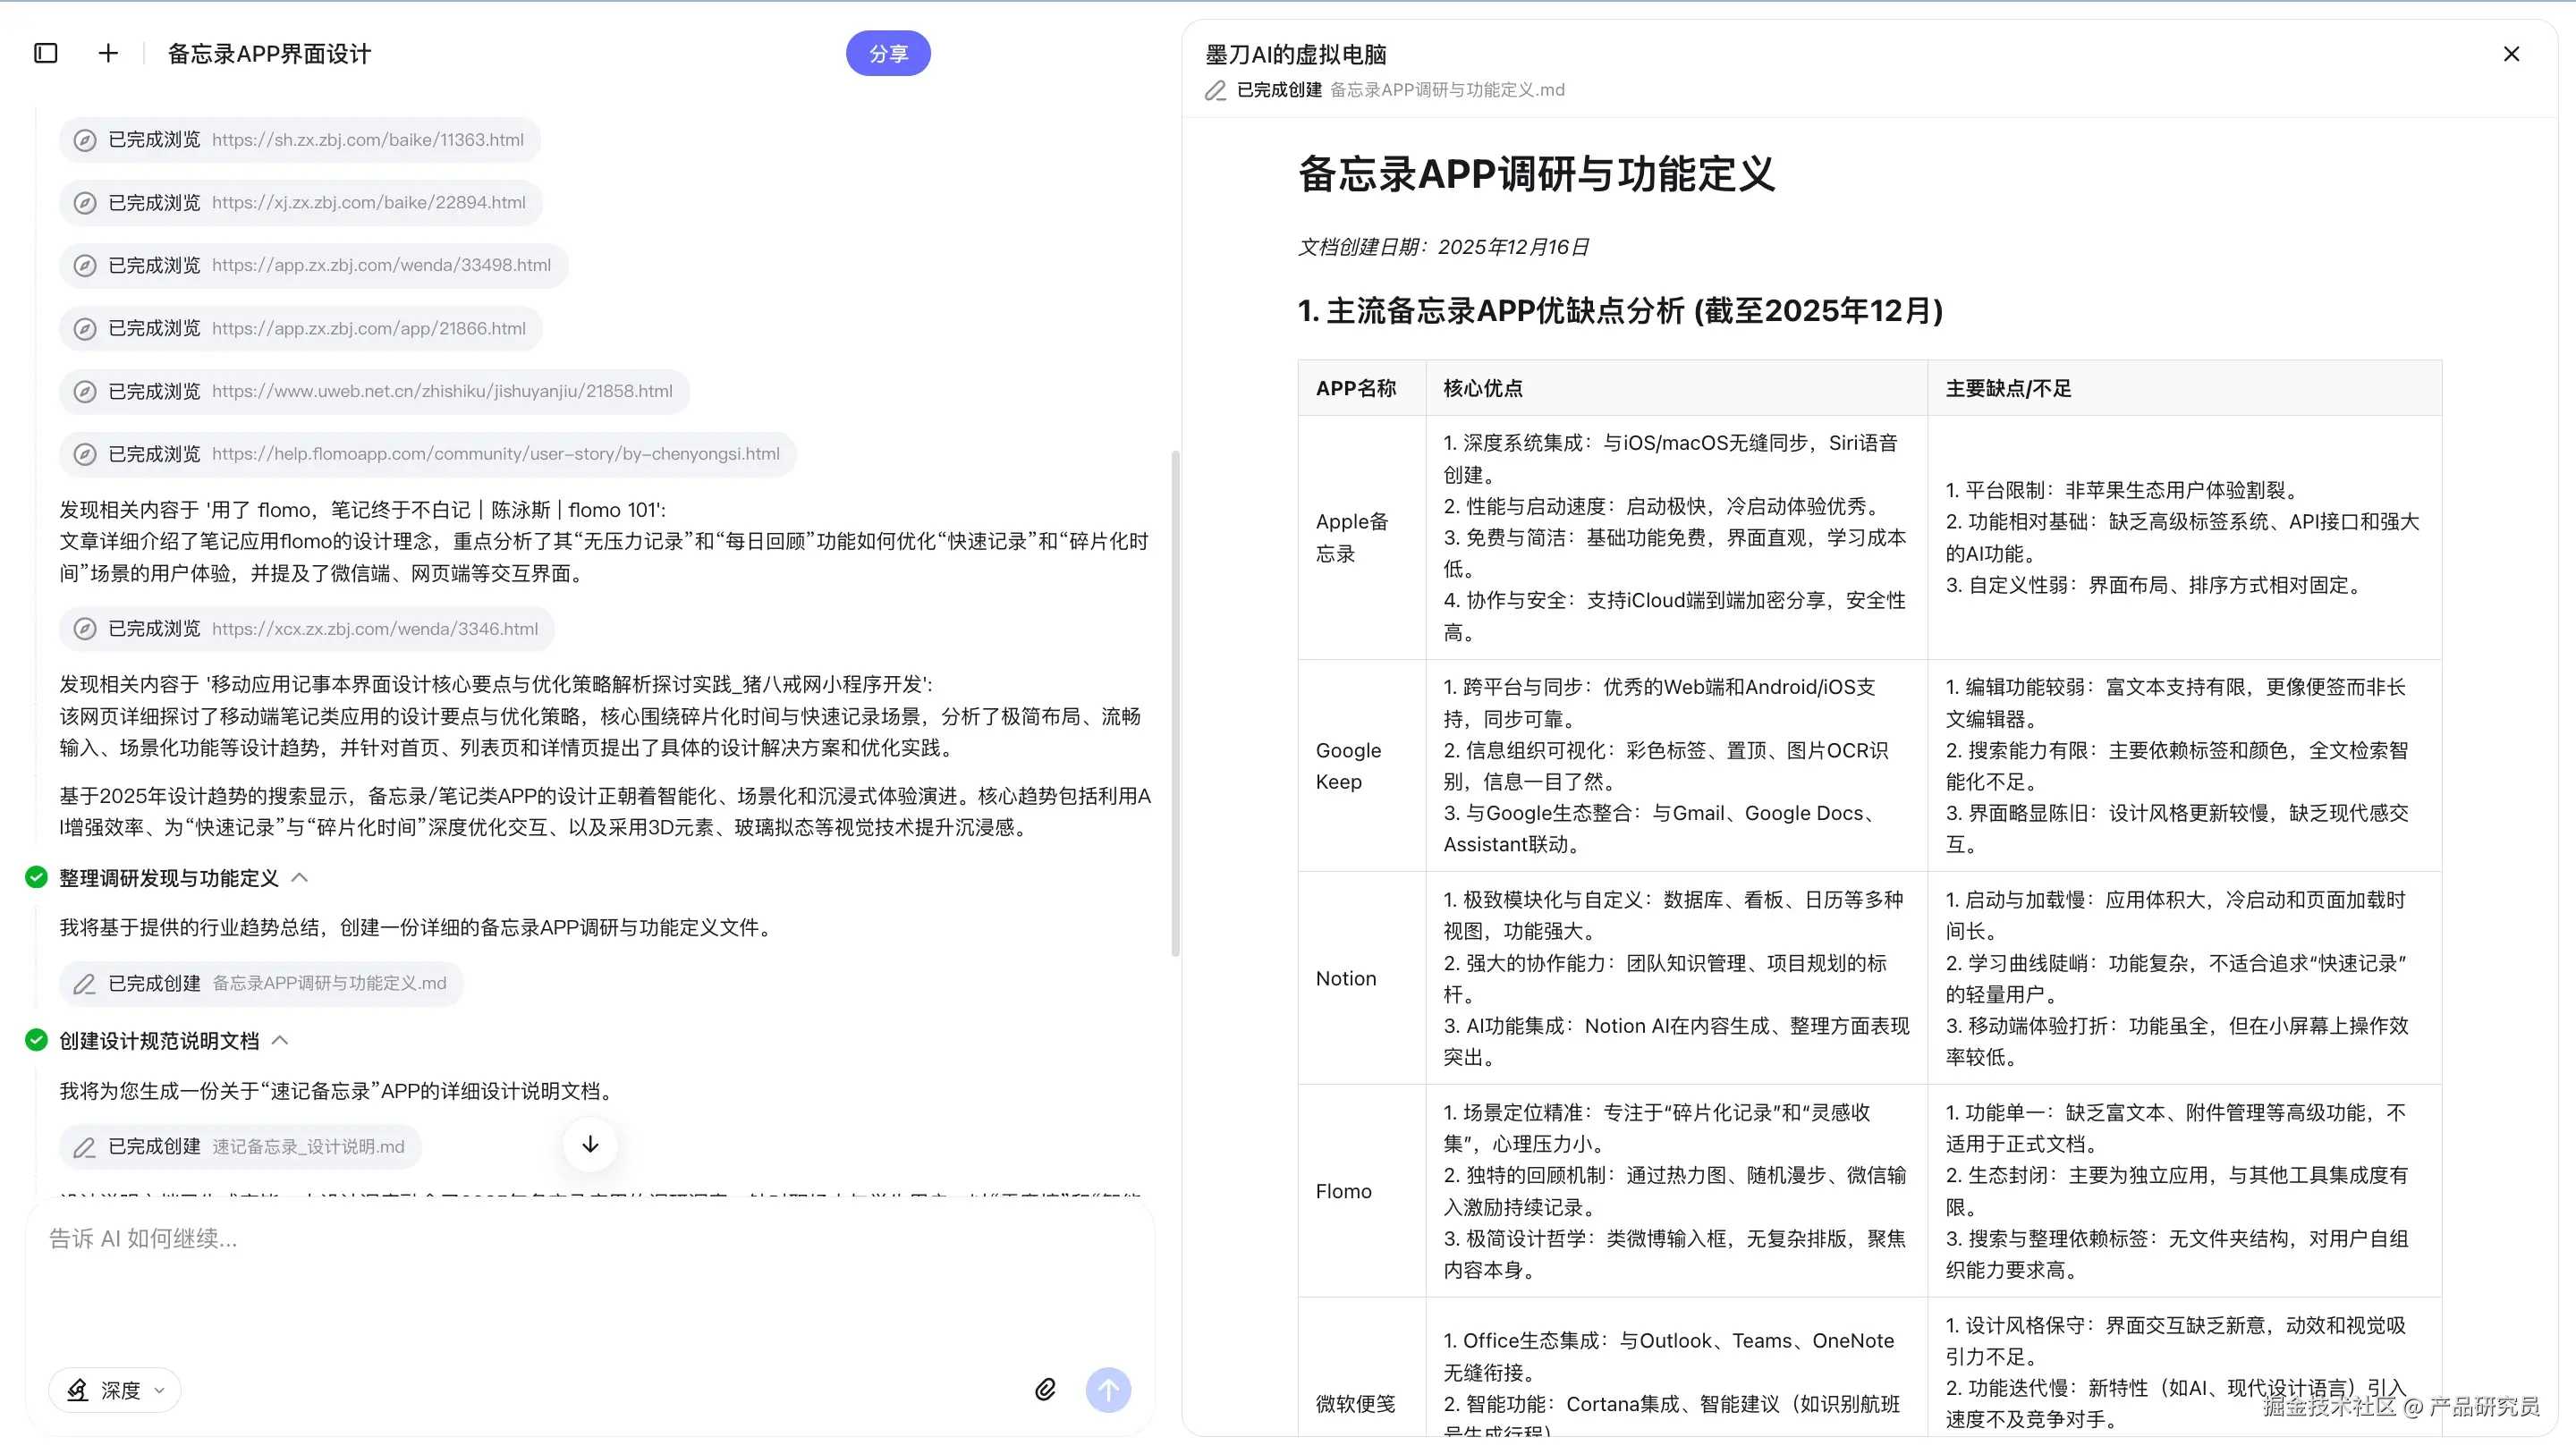
Task: Open the uweb.net.cn zhishiku link
Action: pos(441,391)
